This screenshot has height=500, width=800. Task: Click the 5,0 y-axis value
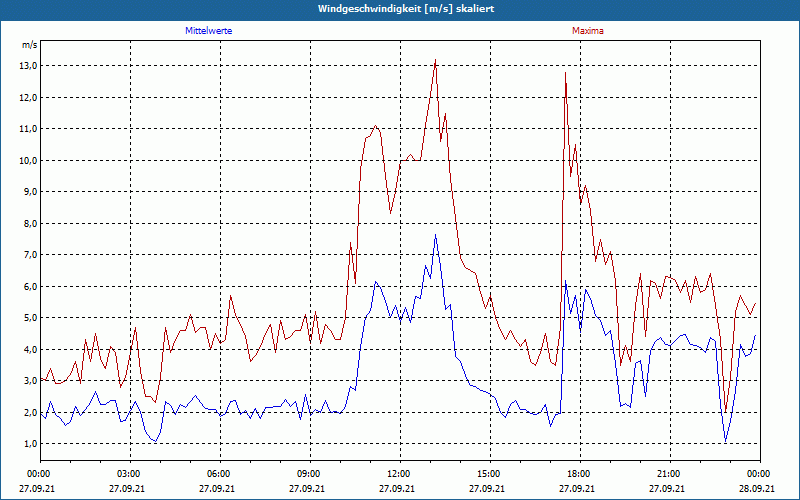pos(30,318)
